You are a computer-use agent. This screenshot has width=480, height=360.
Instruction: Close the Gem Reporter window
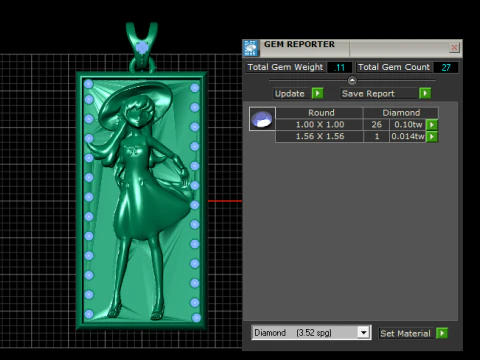[x=454, y=48]
